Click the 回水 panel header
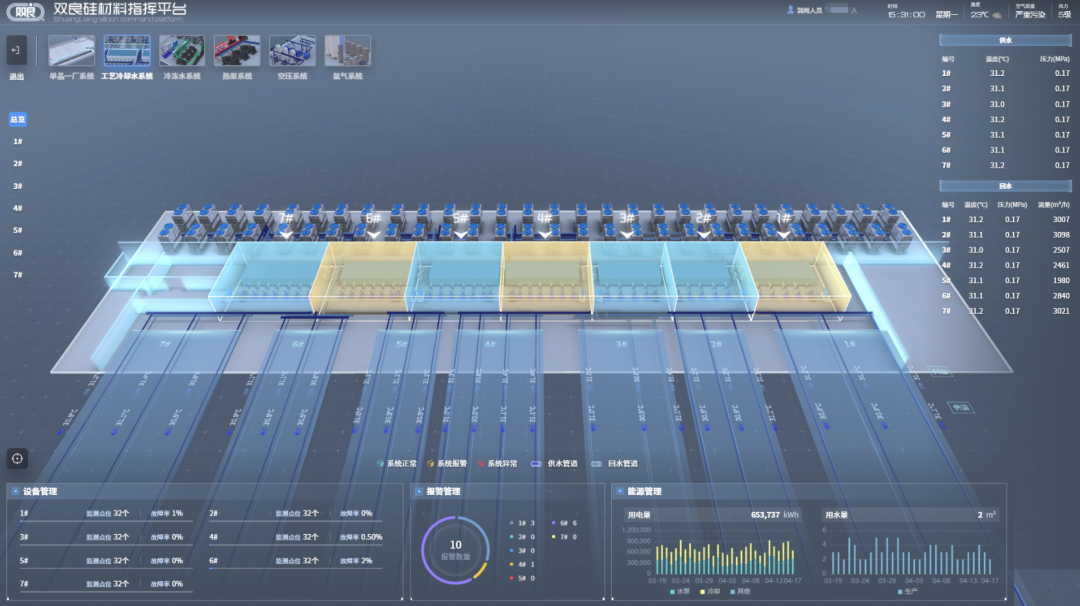The image size is (1080, 606). pos(1005,186)
